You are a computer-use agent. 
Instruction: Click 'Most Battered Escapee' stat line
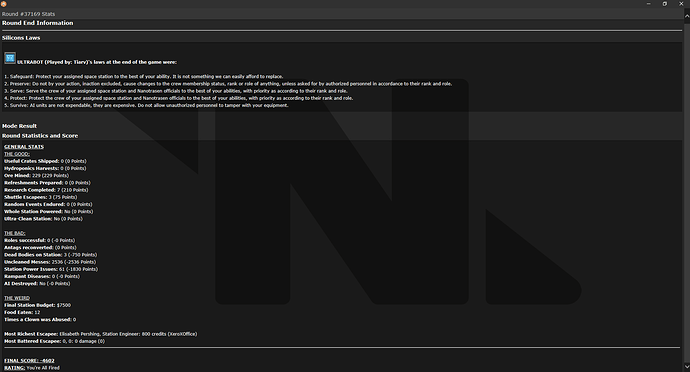click(55, 341)
